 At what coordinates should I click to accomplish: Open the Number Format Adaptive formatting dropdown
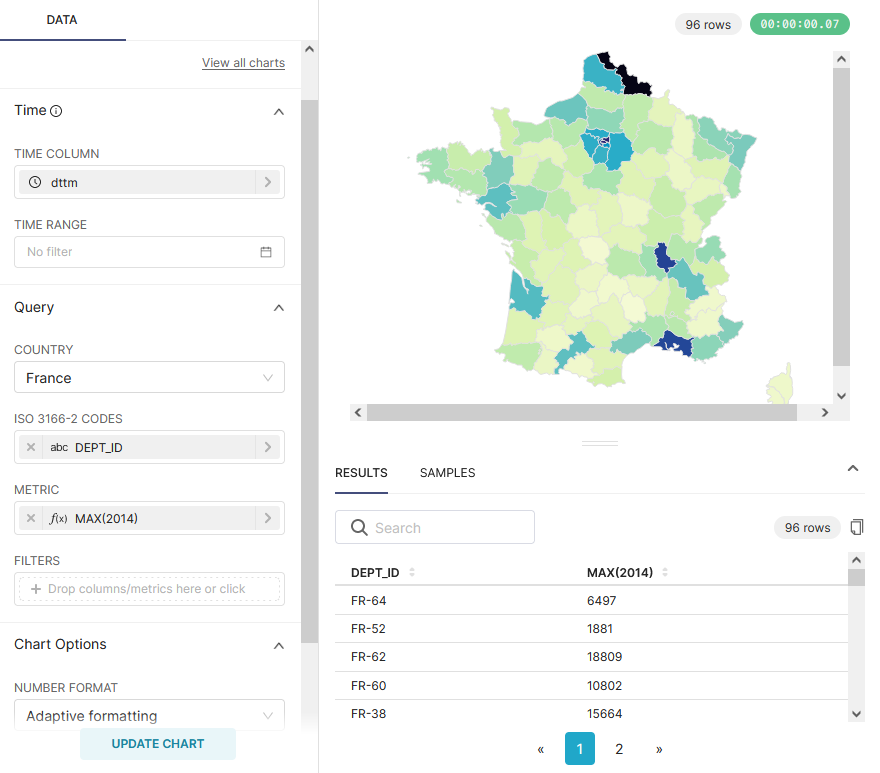click(149, 716)
